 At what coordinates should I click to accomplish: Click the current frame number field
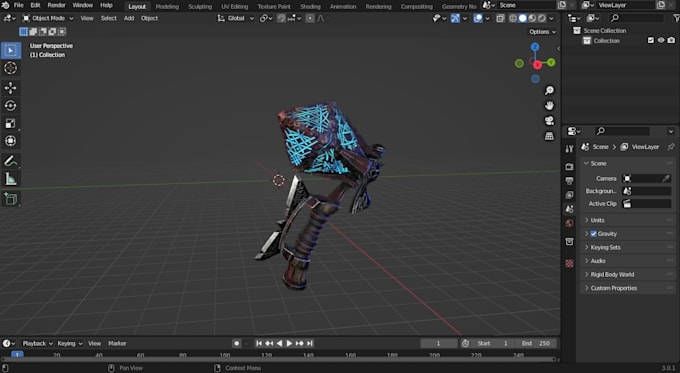tap(438, 343)
